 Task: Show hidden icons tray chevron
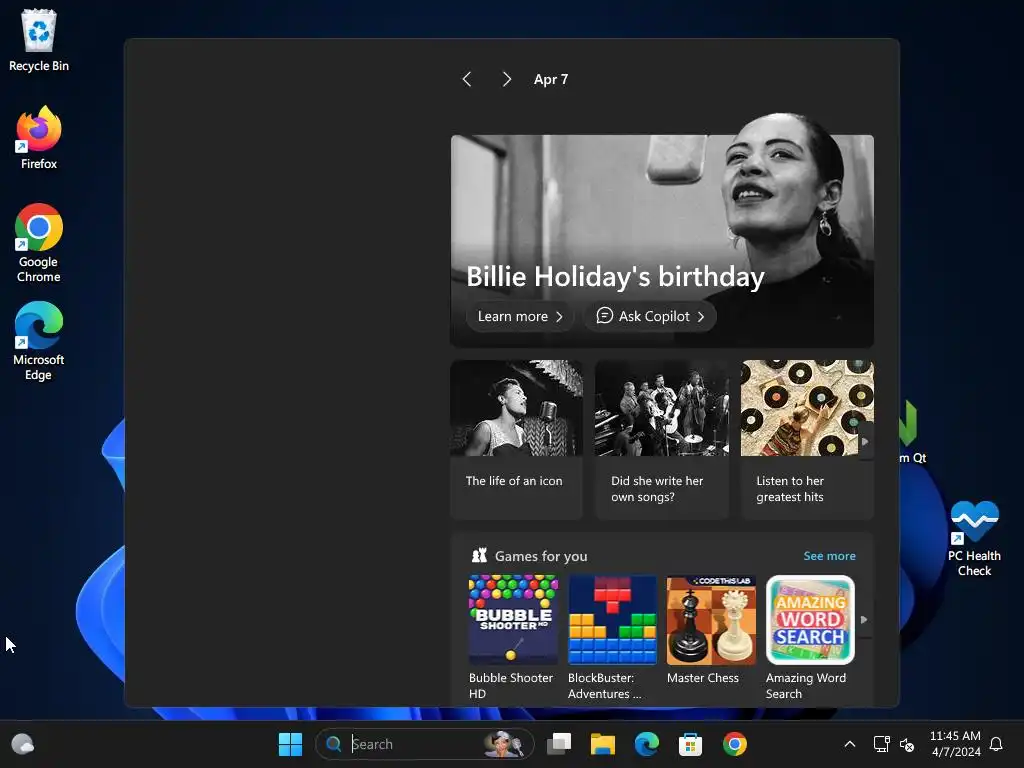tap(850, 744)
